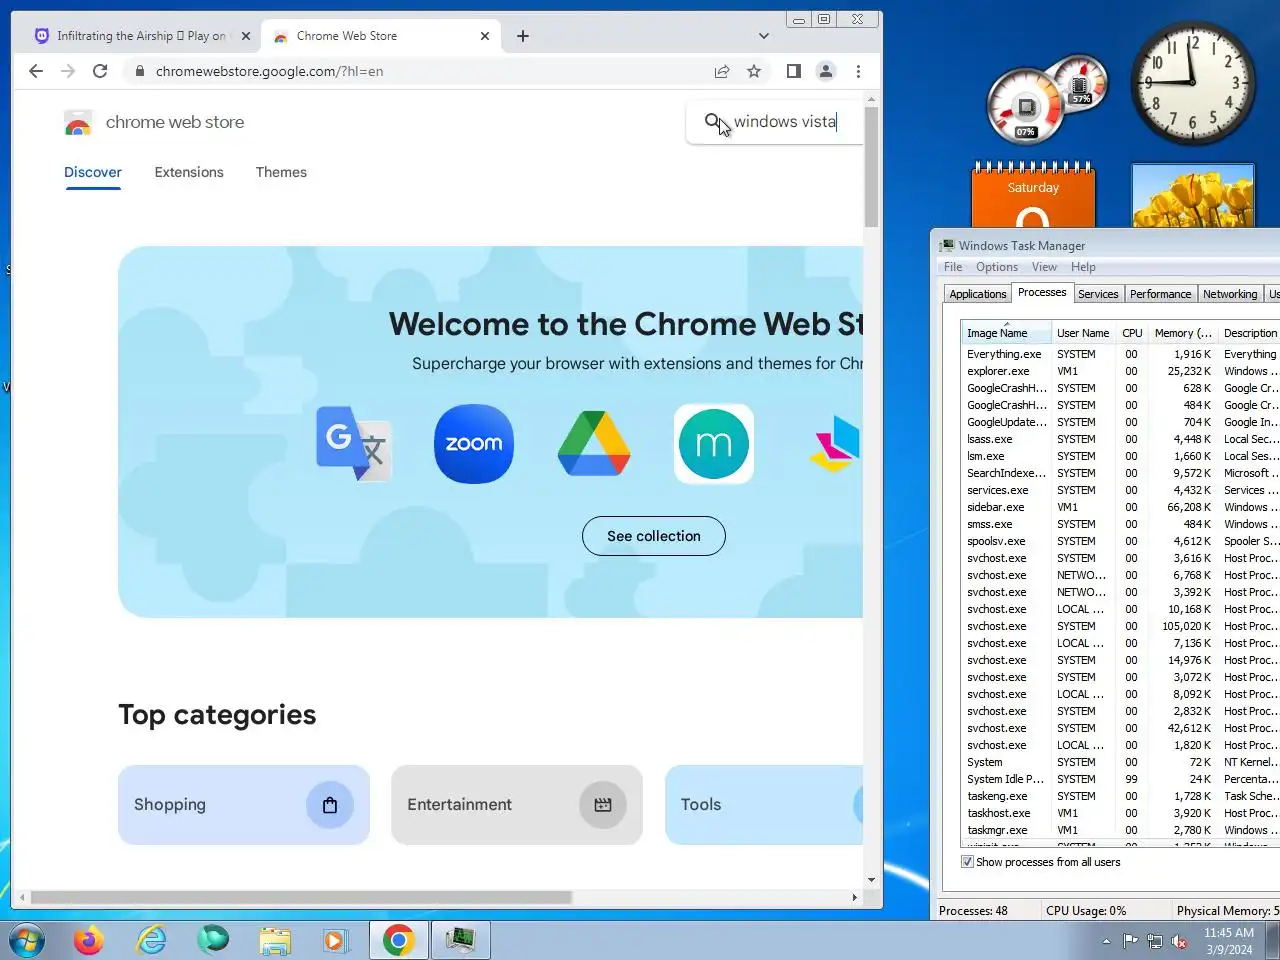Image resolution: width=1280 pixels, height=960 pixels.
Task: Click the Chrome Web Store logo
Action: (x=78, y=123)
